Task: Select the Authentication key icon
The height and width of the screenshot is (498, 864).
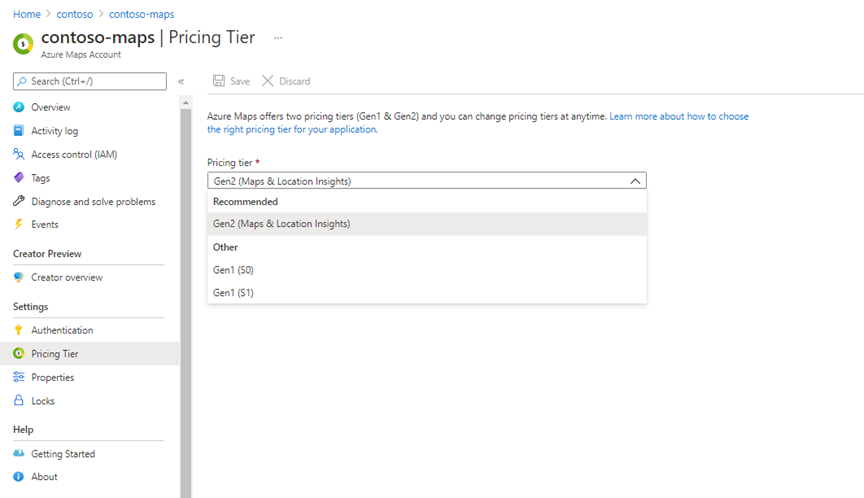Action: [x=18, y=330]
